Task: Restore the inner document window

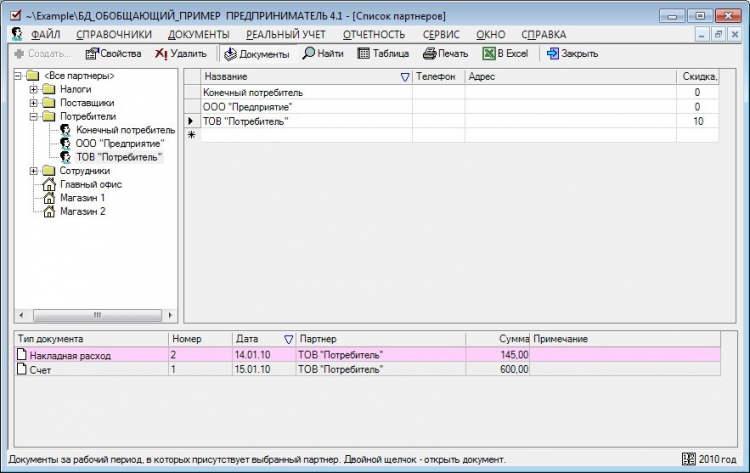Action: tap(718, 34)
